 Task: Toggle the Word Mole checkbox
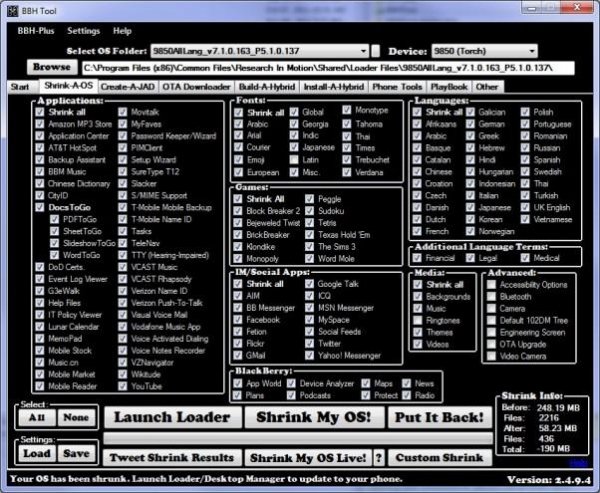click(x=310, y=259)
